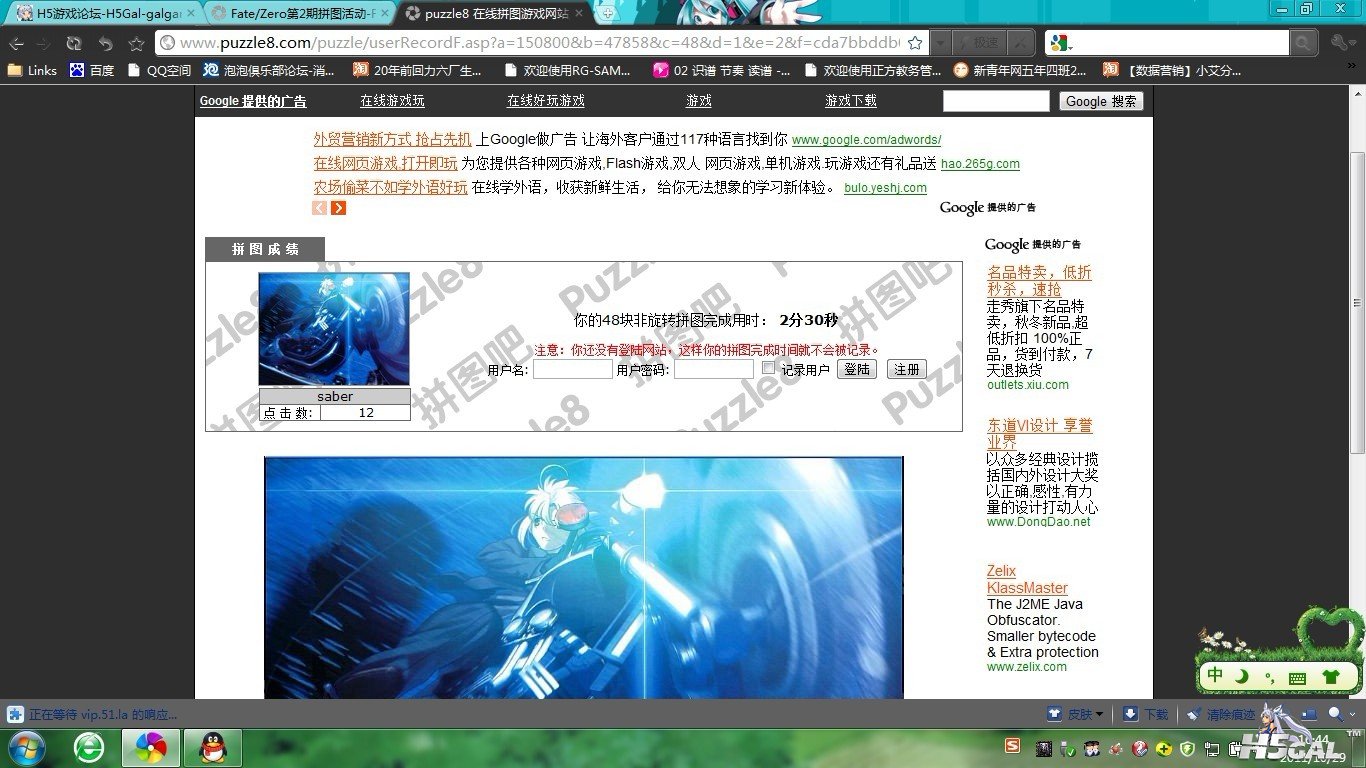Click the saber puzzle thumbnail image
Image resolution: width=1366 pixels, height=768 pixels.
334,329
